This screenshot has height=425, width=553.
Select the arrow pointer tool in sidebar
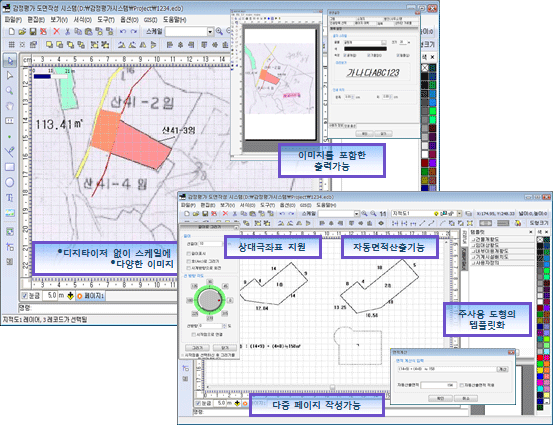10,61
